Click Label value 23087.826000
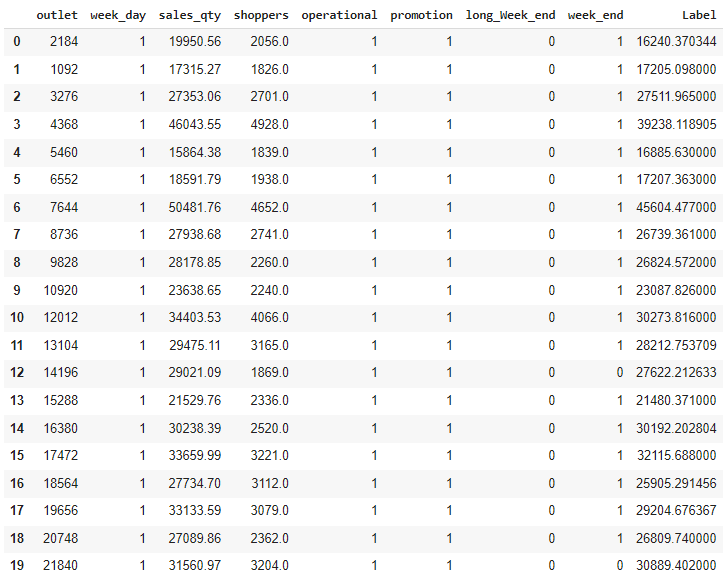 [x=676, y=290]
